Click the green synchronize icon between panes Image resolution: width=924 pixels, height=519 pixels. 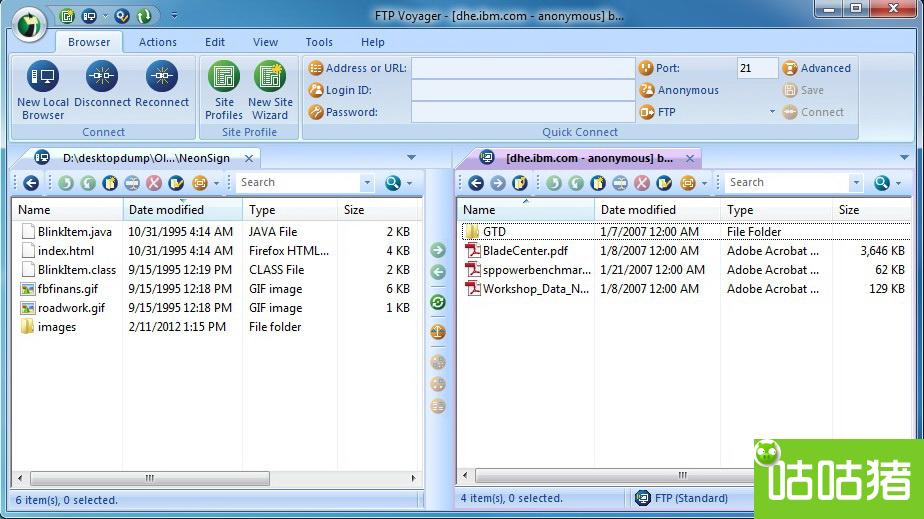tap(438, 303)
